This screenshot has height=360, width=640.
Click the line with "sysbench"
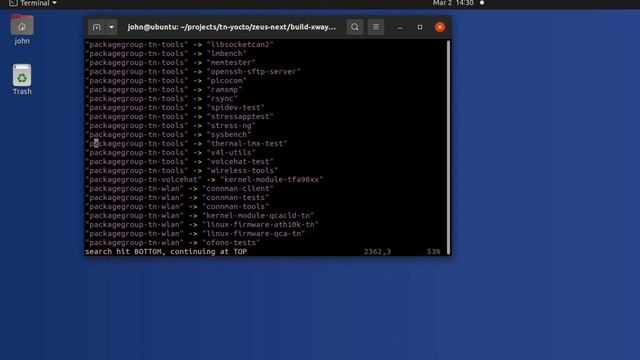[168, 134]
